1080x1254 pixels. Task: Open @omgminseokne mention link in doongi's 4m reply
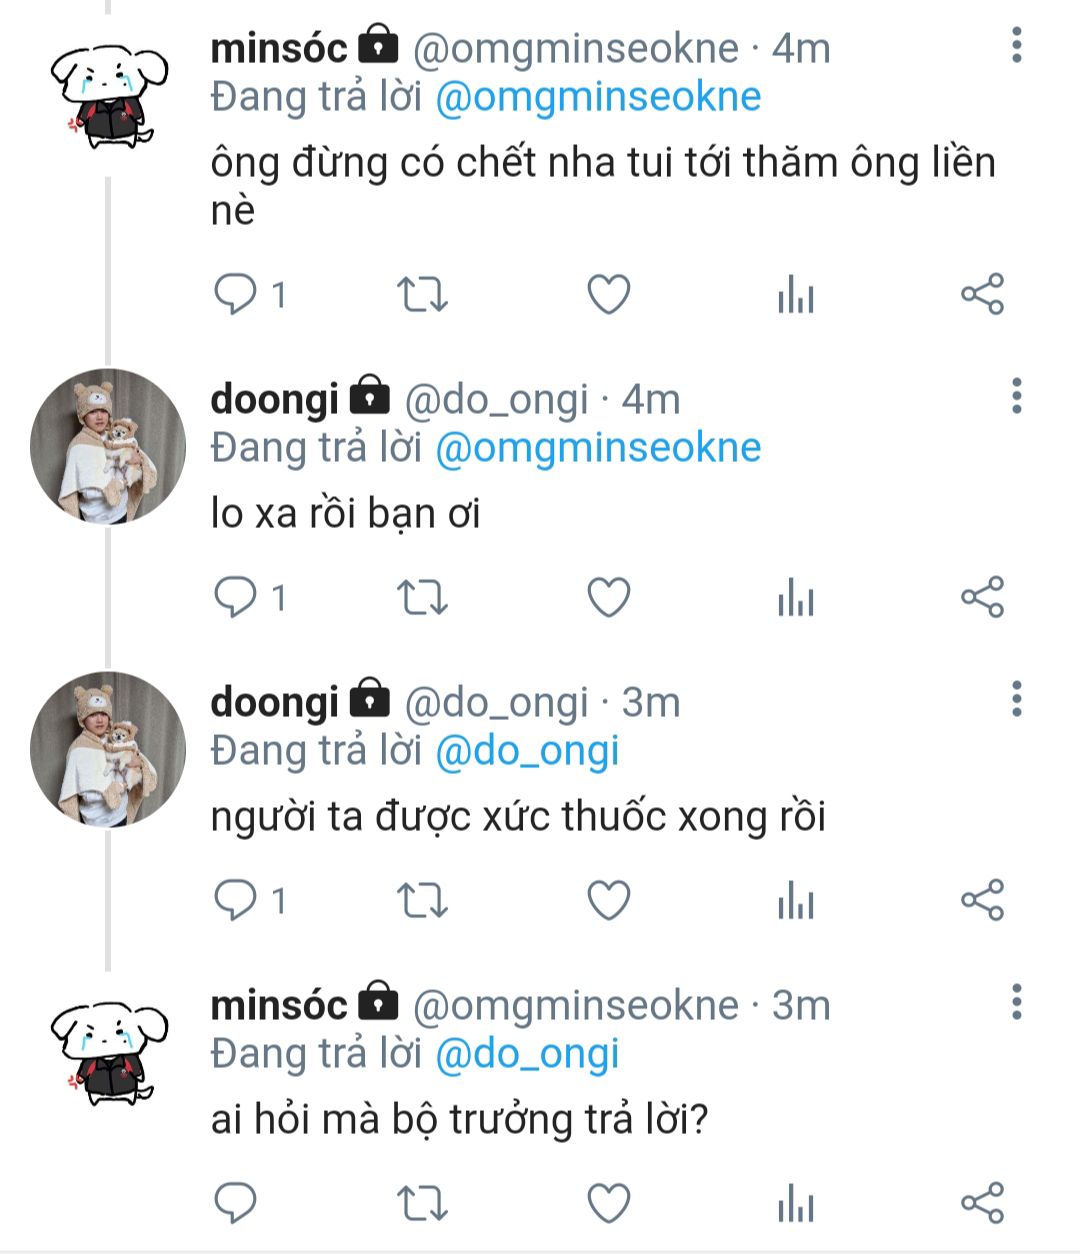(598, 448)
